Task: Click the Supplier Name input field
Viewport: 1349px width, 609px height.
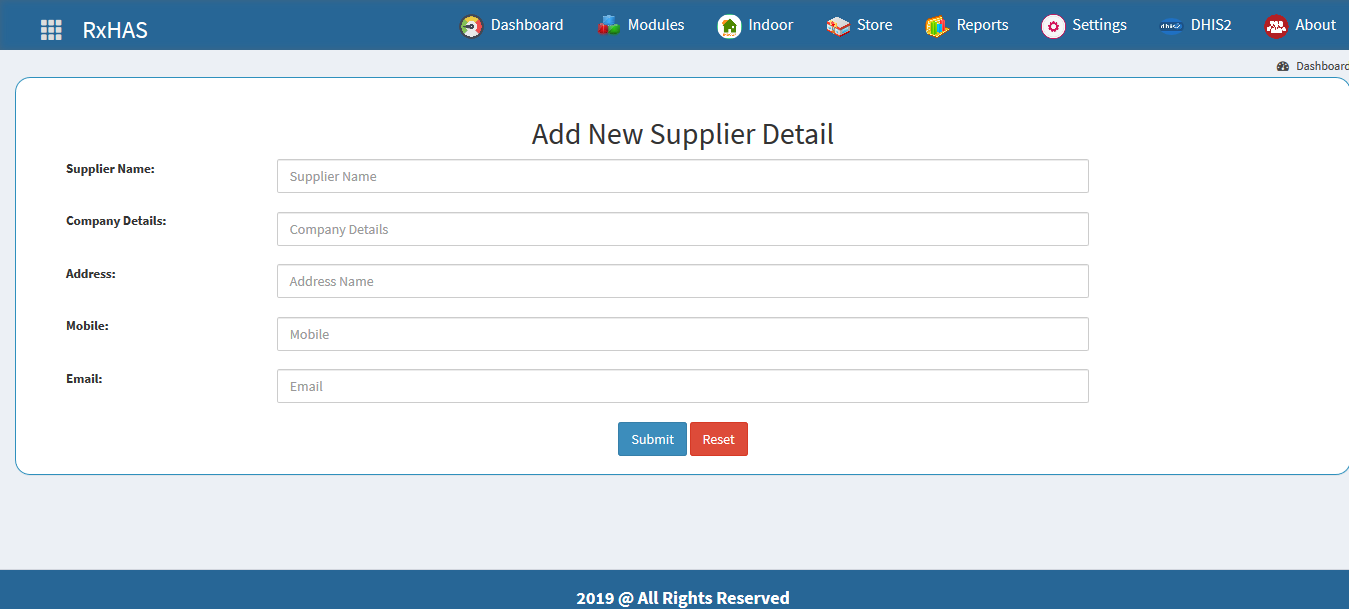Action: [x=682, y=176]
